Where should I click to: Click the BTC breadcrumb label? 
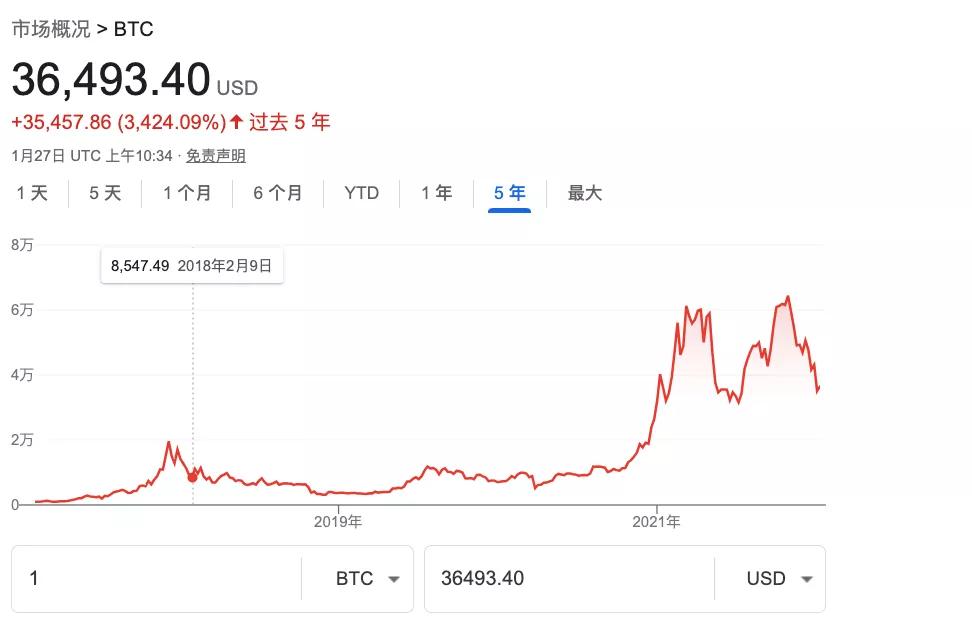[x=133, y=29]
